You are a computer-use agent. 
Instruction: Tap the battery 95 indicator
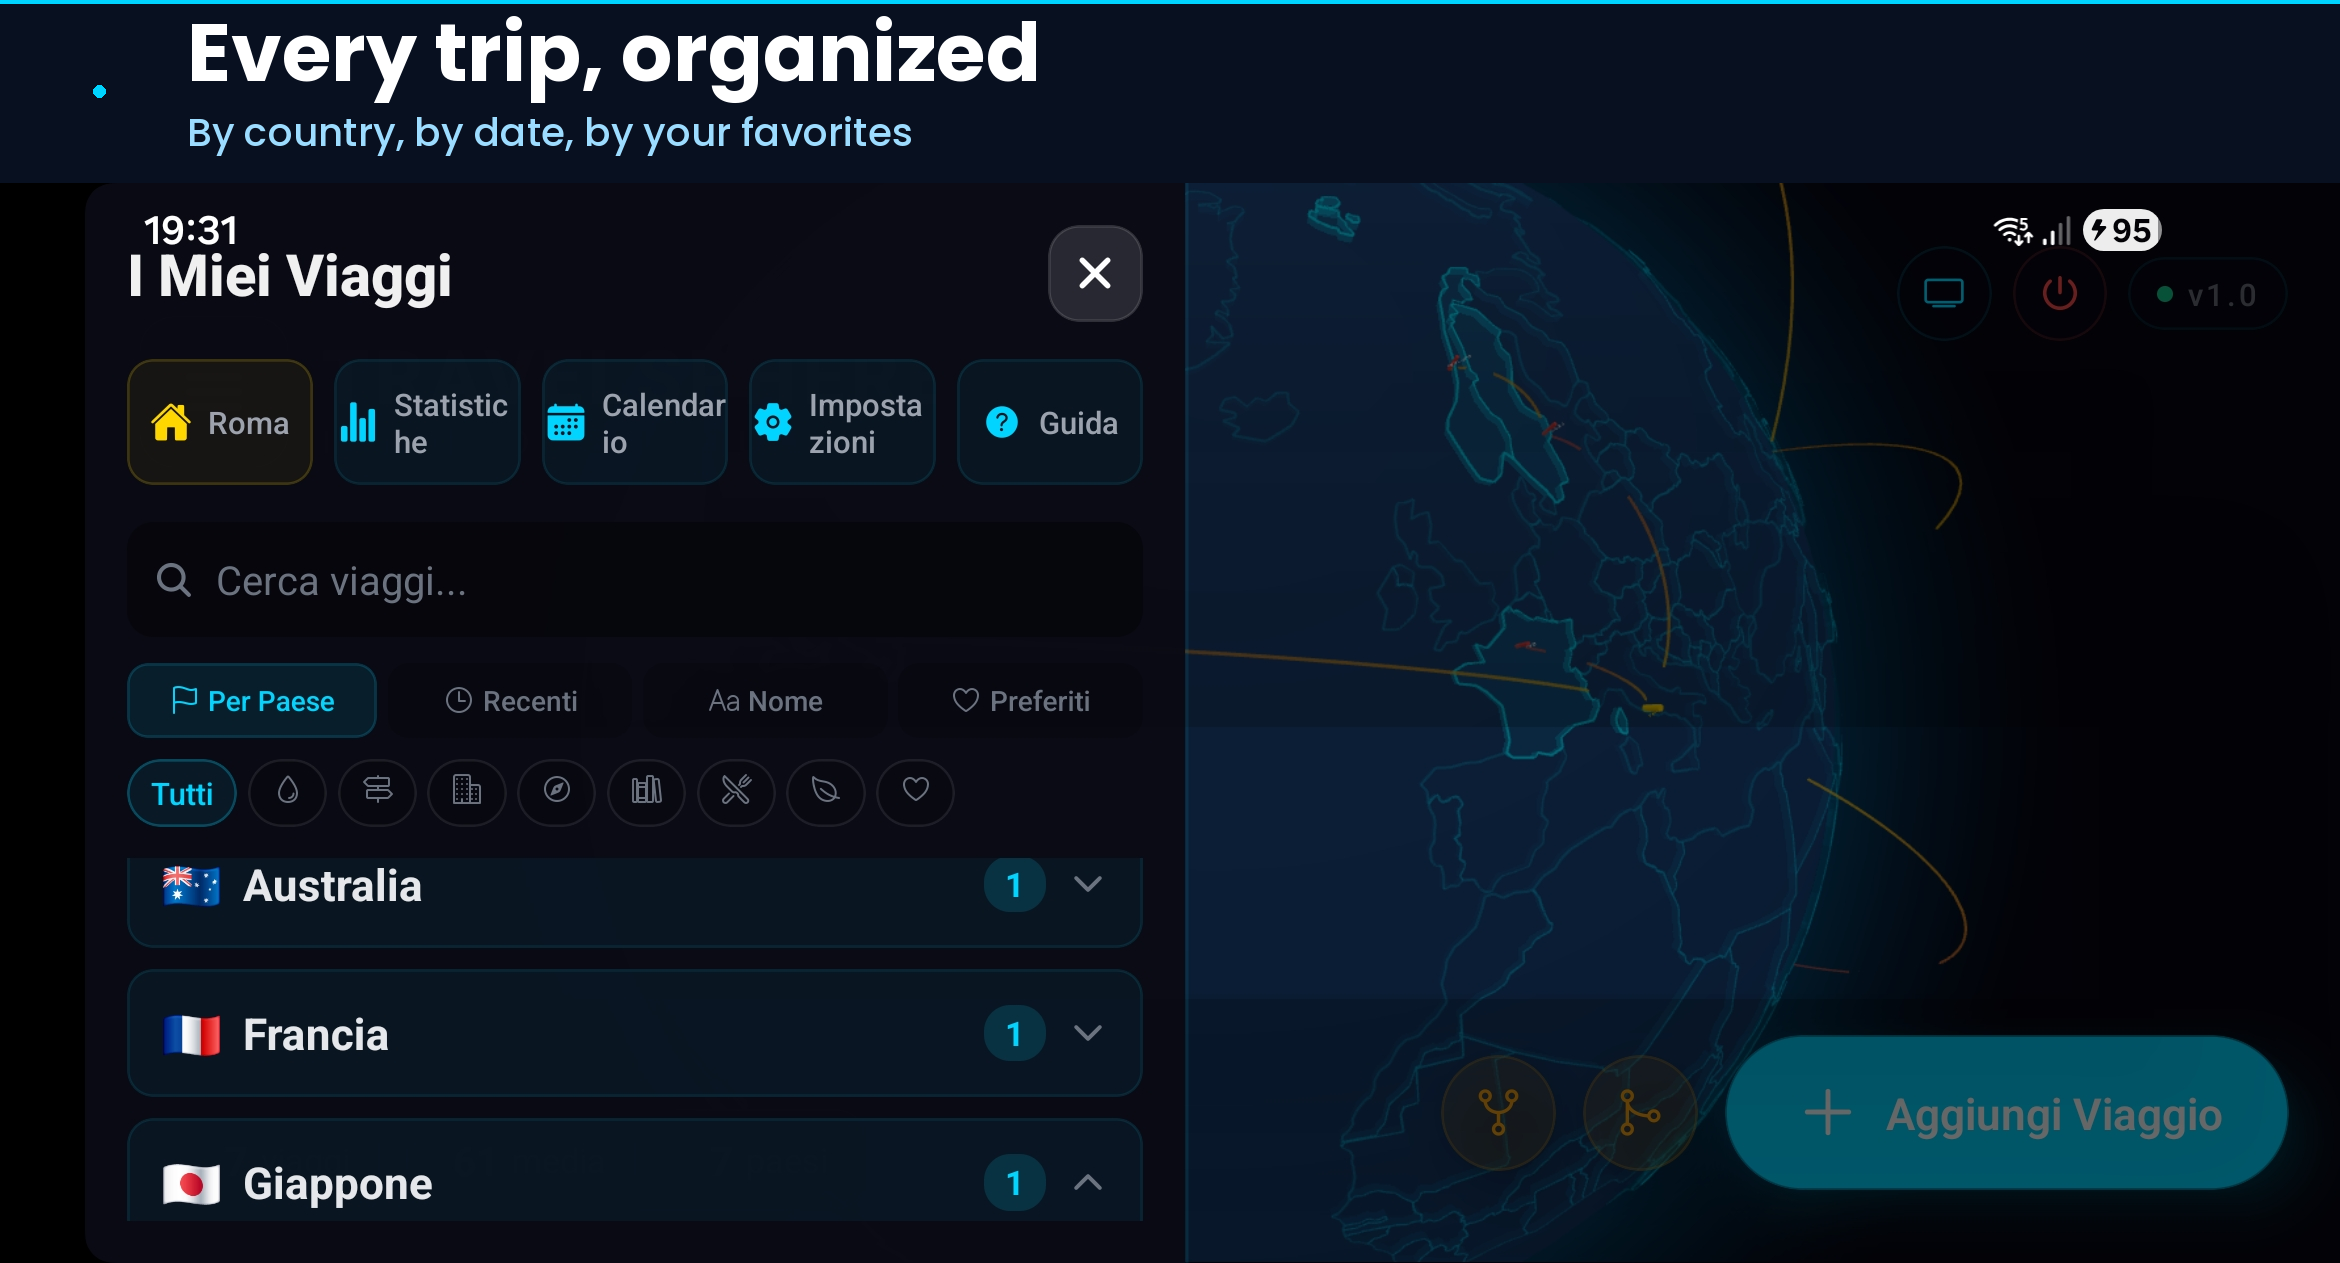click(x=2122, y=231)
